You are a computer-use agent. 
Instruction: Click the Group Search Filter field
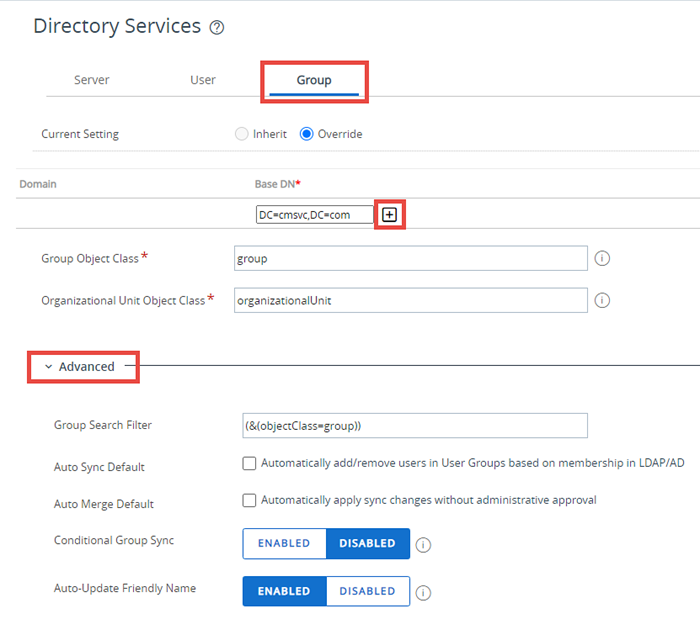415,425
